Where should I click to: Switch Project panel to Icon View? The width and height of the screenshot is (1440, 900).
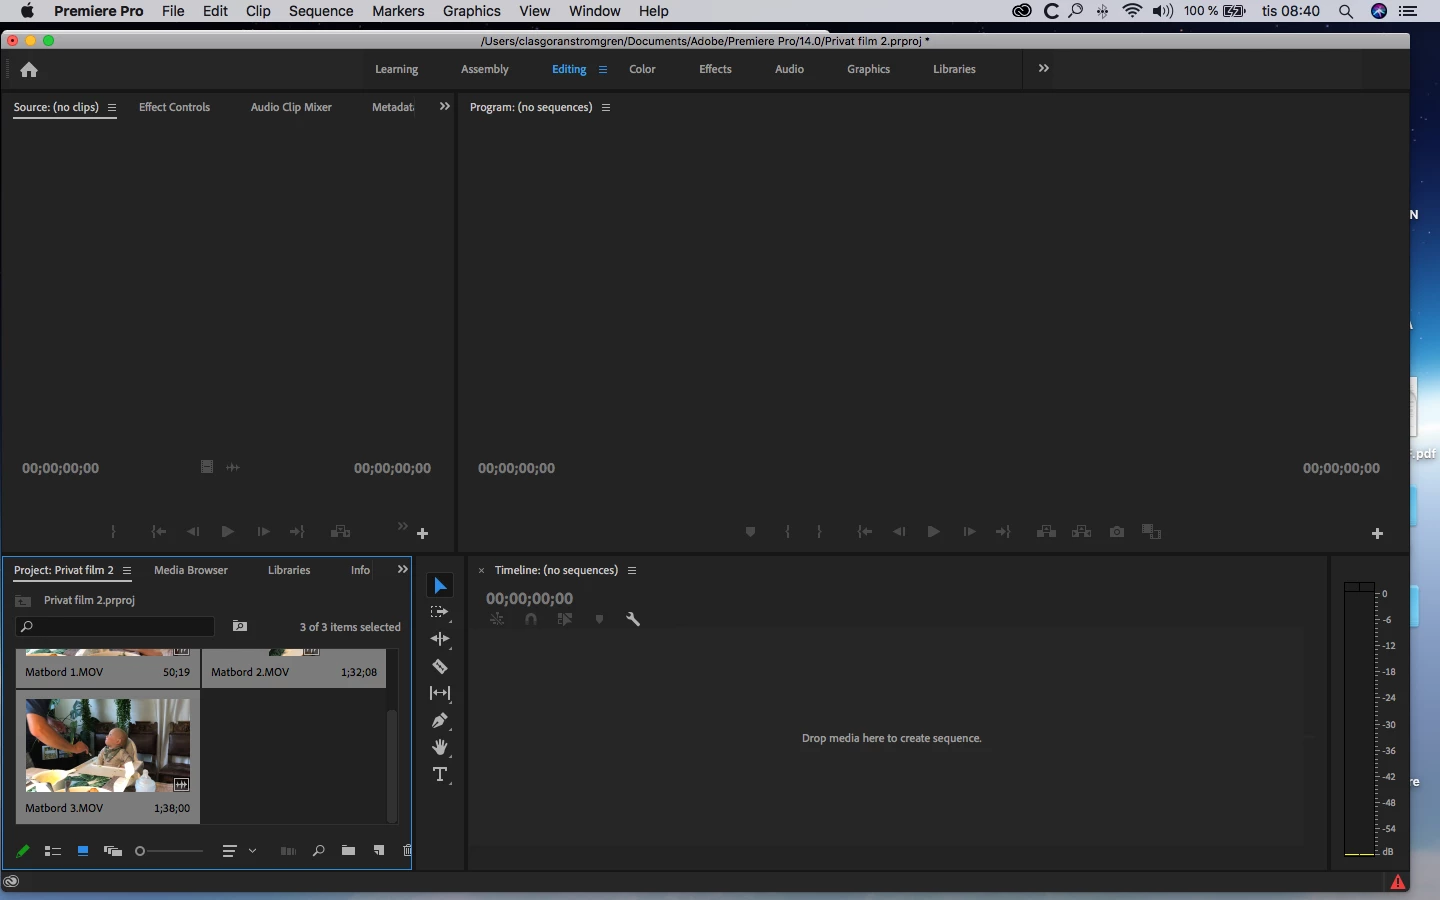pos(83,851)
